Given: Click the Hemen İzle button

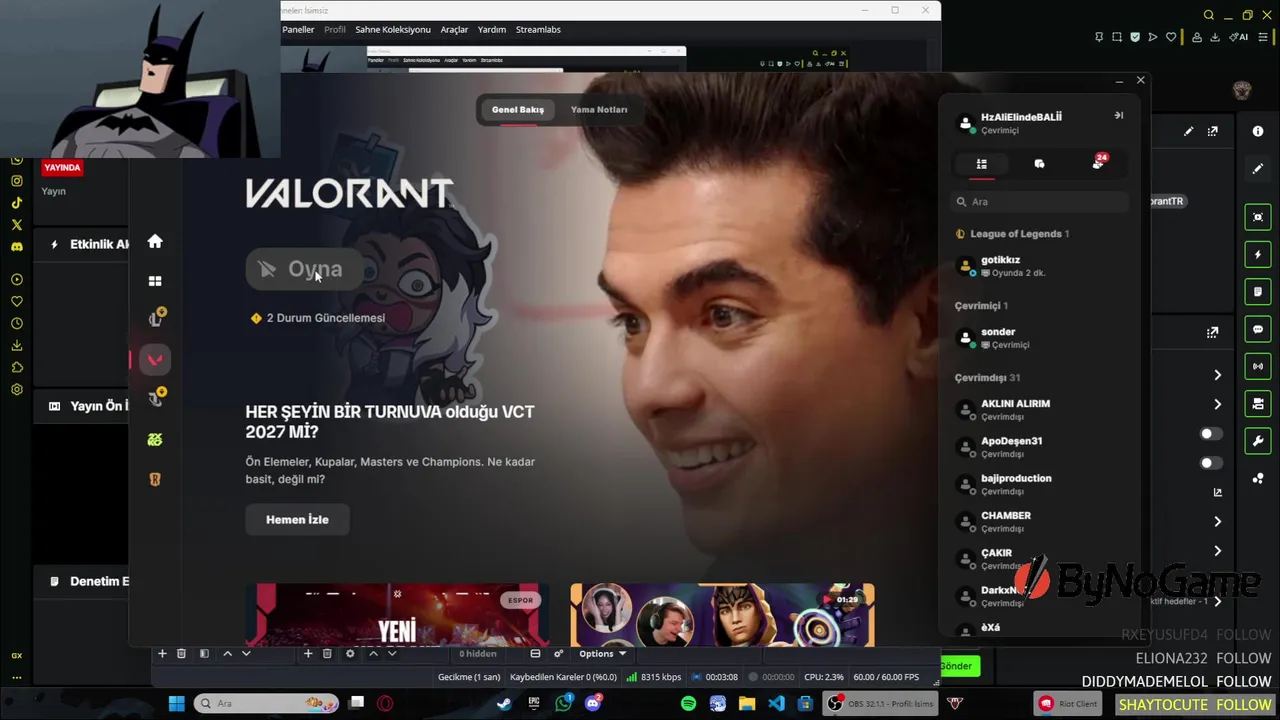Looking at the screenshot, I should coord(297,520).
